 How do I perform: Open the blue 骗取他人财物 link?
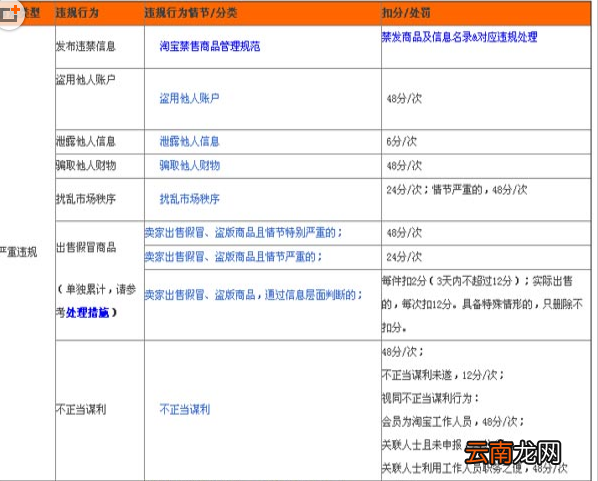tap(190, 166)
